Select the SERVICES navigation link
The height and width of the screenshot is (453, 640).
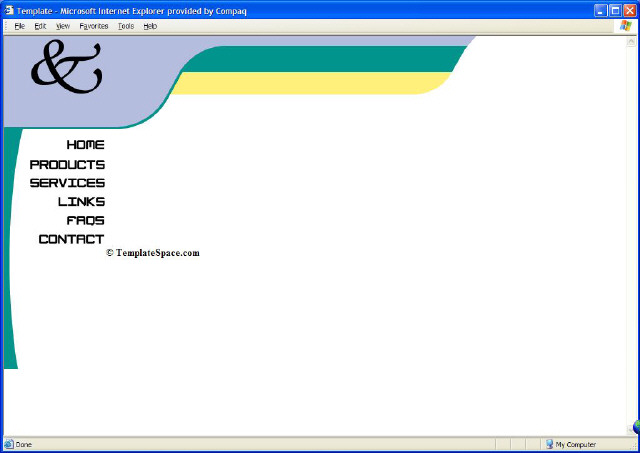[x=67, y=183]
